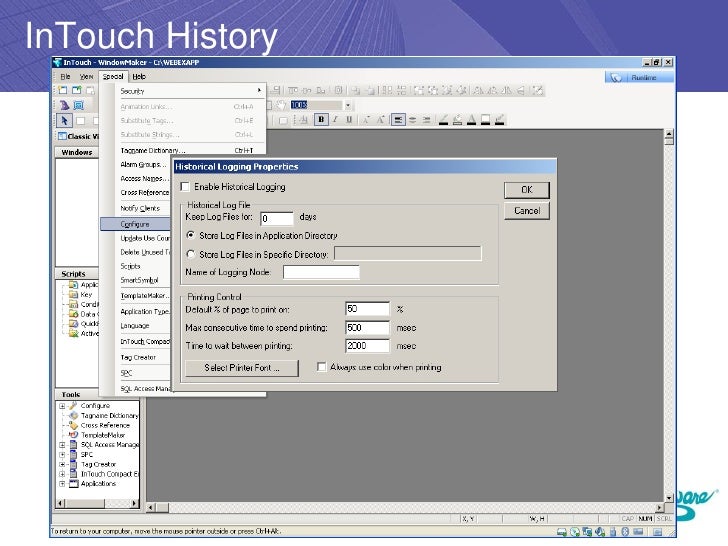Expand the Tag Creator tree node
The image size is (728, 546).
(x=62, y=464)
